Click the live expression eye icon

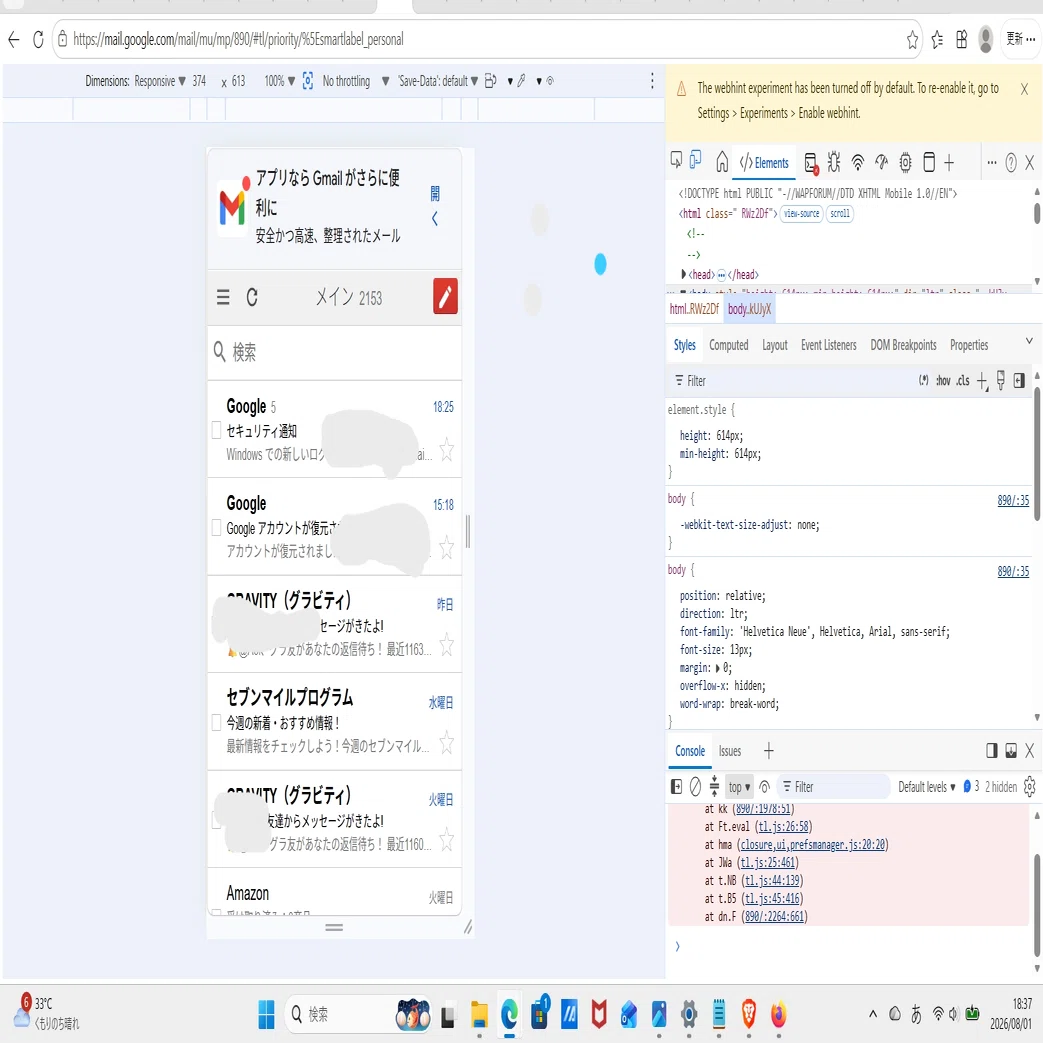point(764,787)
